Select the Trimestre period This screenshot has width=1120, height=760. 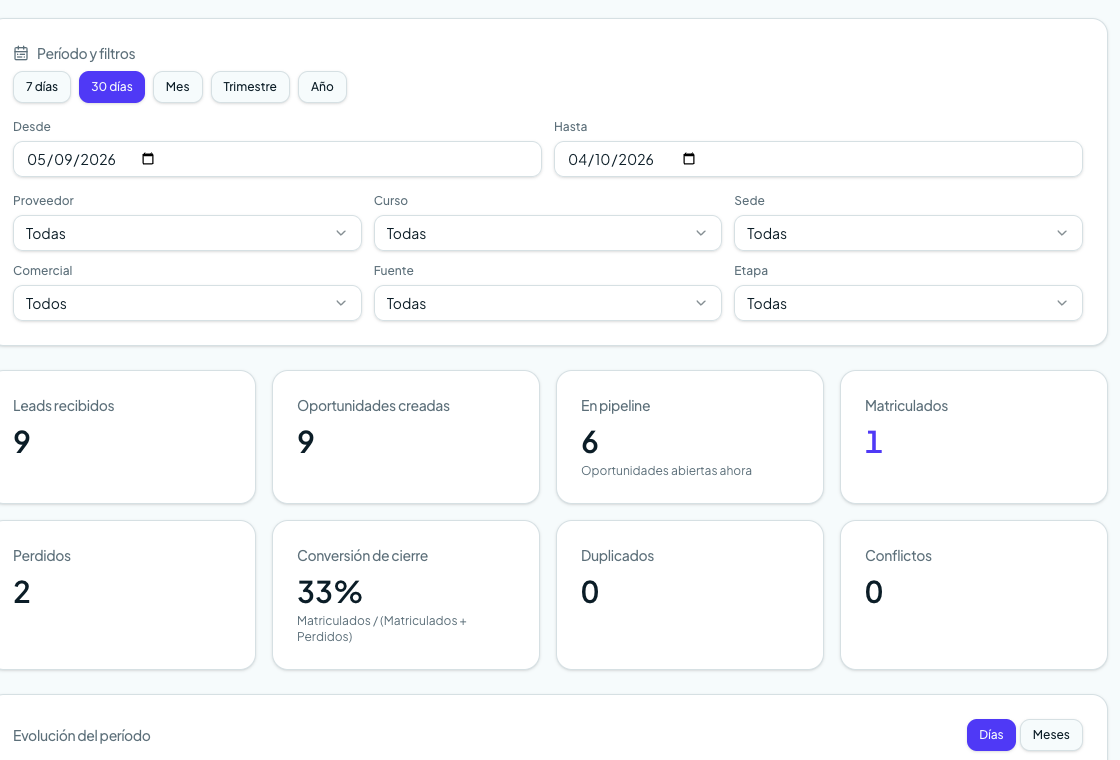[250, 87]
